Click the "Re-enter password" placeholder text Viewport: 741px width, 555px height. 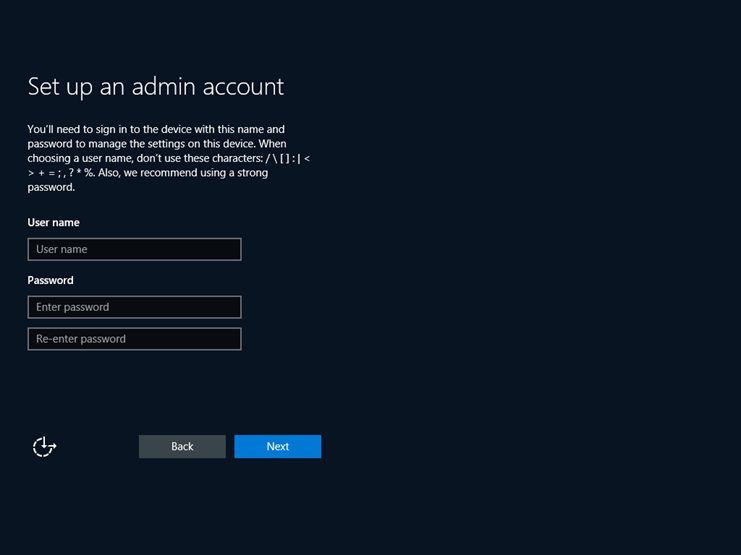(81, 339)
